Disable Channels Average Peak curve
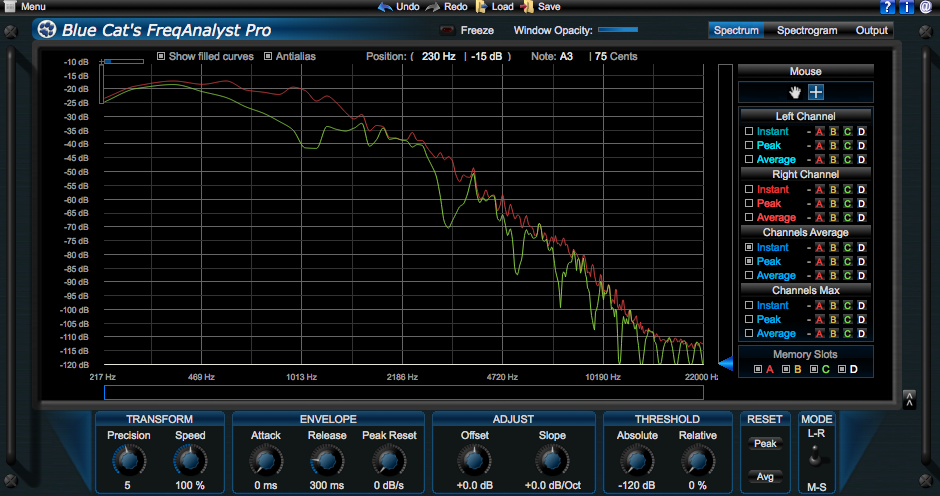This screenshot has width=940, height=496. 749,261
